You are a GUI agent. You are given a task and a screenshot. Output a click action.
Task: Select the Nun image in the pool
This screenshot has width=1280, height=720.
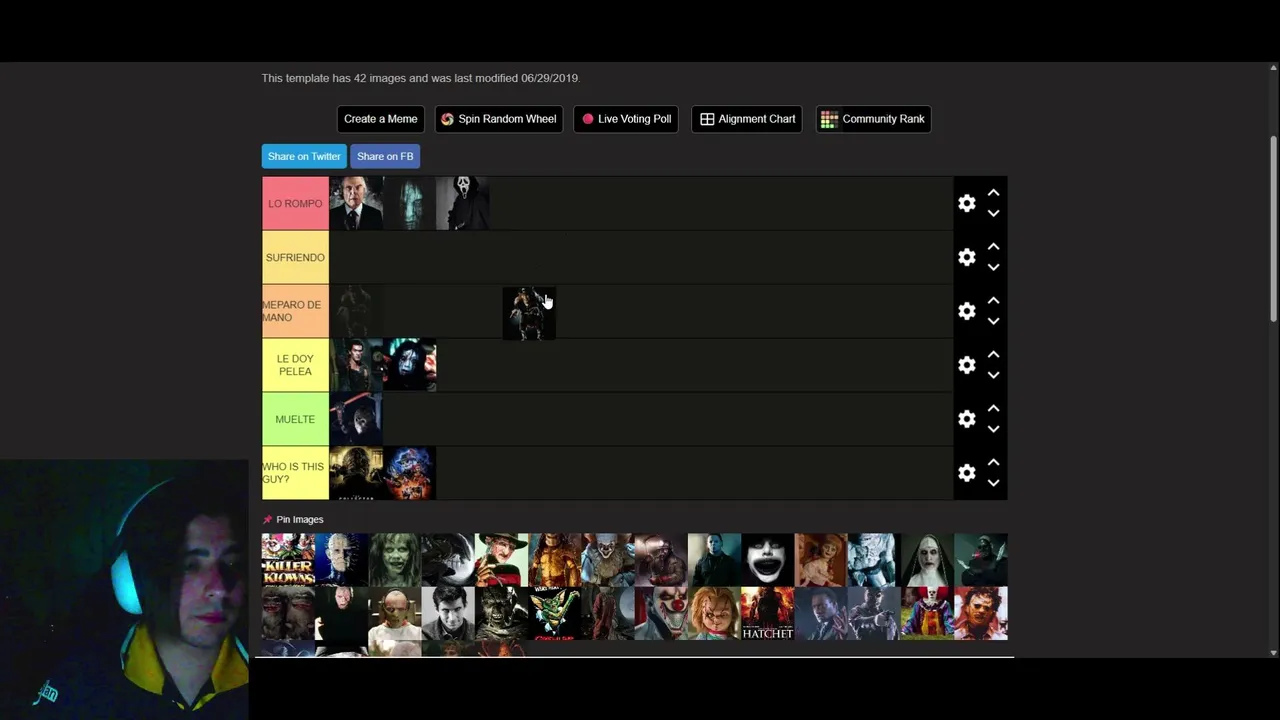[927, 560]
